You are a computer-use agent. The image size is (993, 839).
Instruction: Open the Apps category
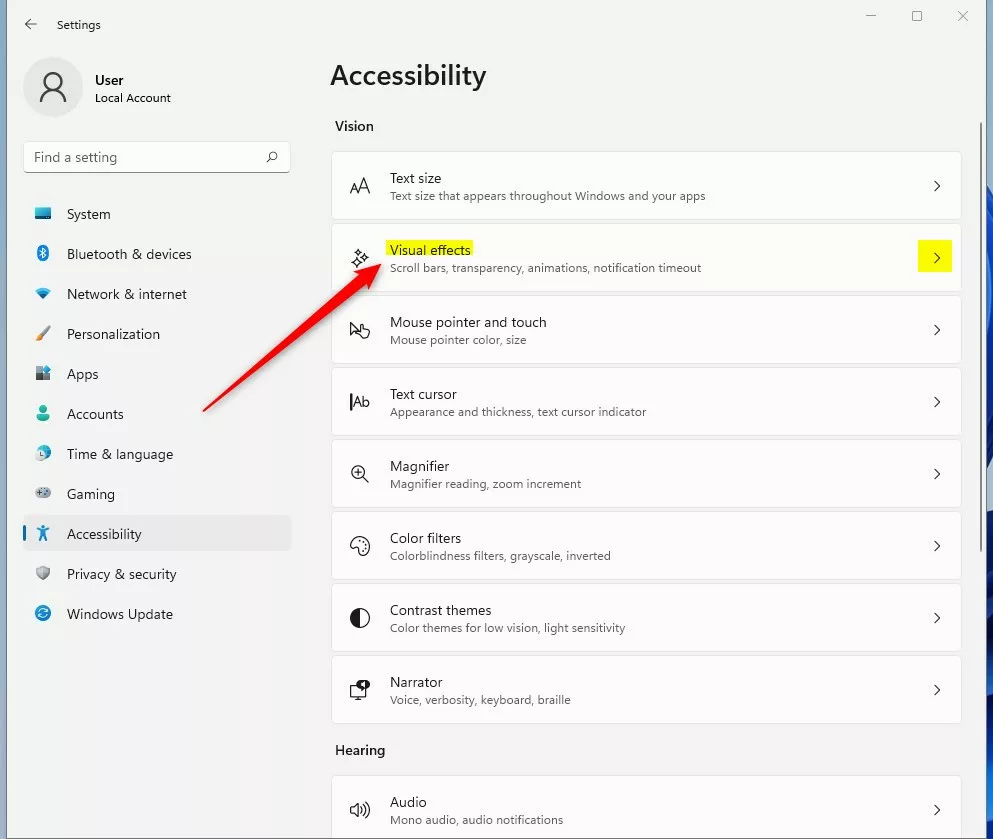pos(157,374)
